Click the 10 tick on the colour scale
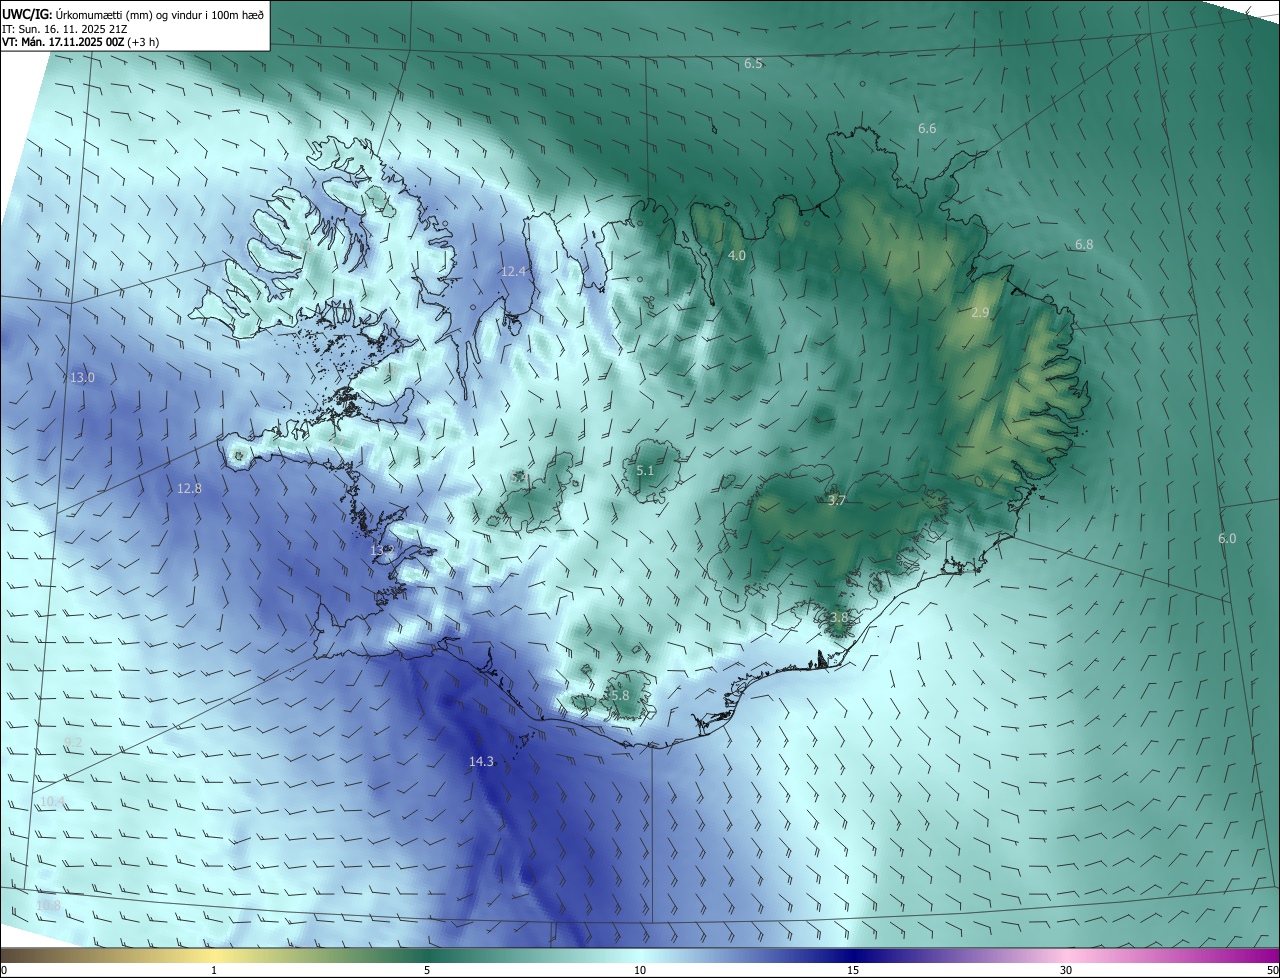Image resolution: width=1280 pixels, height=978 pixels. click(640, 970)
